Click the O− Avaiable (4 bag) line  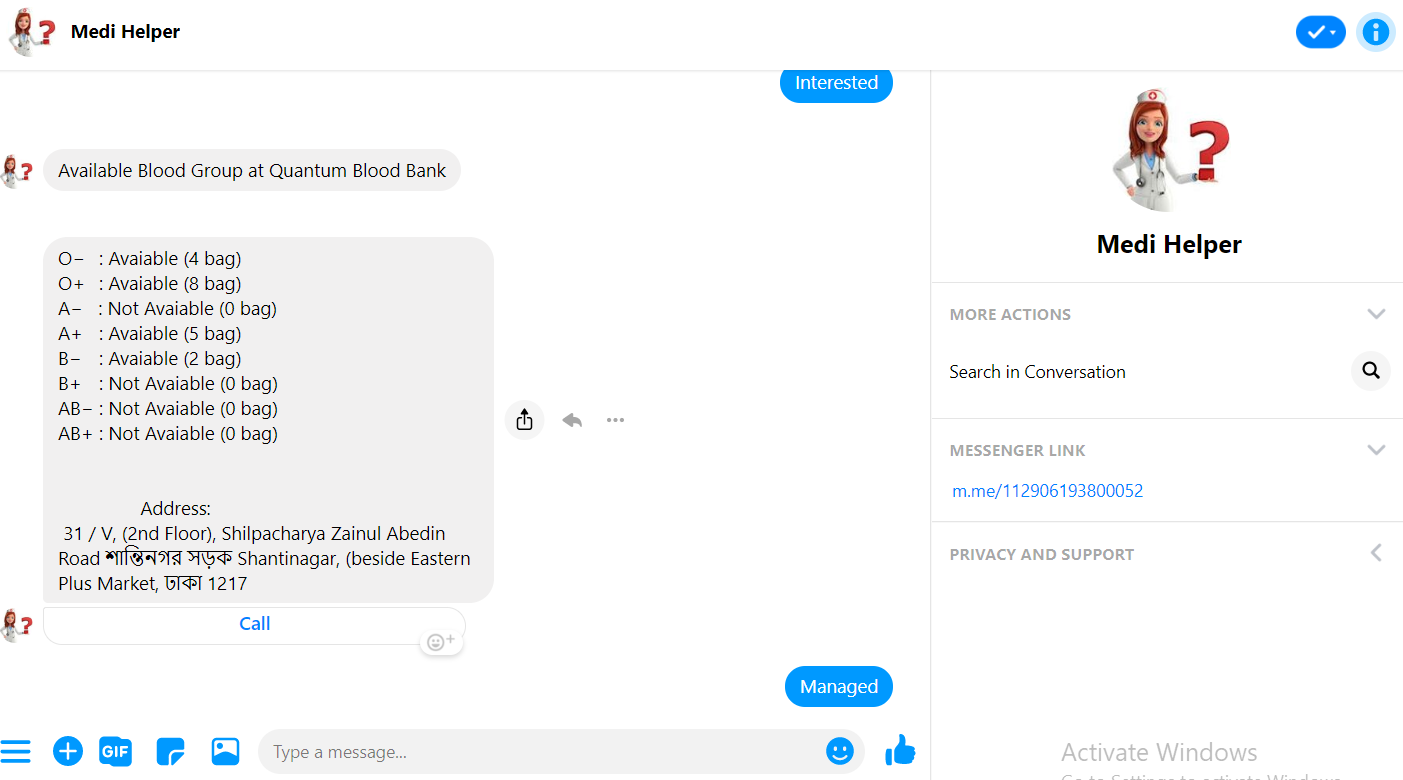point(149,259)
